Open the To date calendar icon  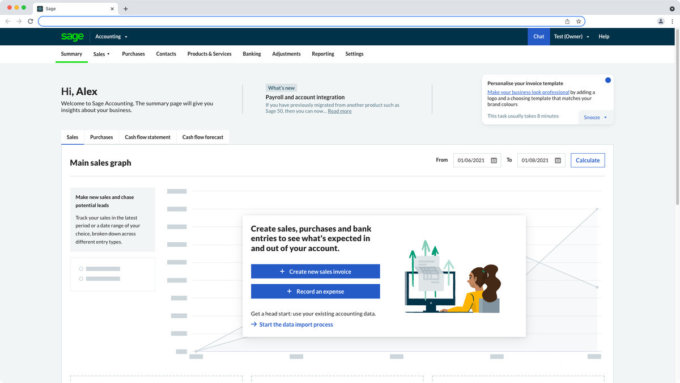tap(558, 160)
